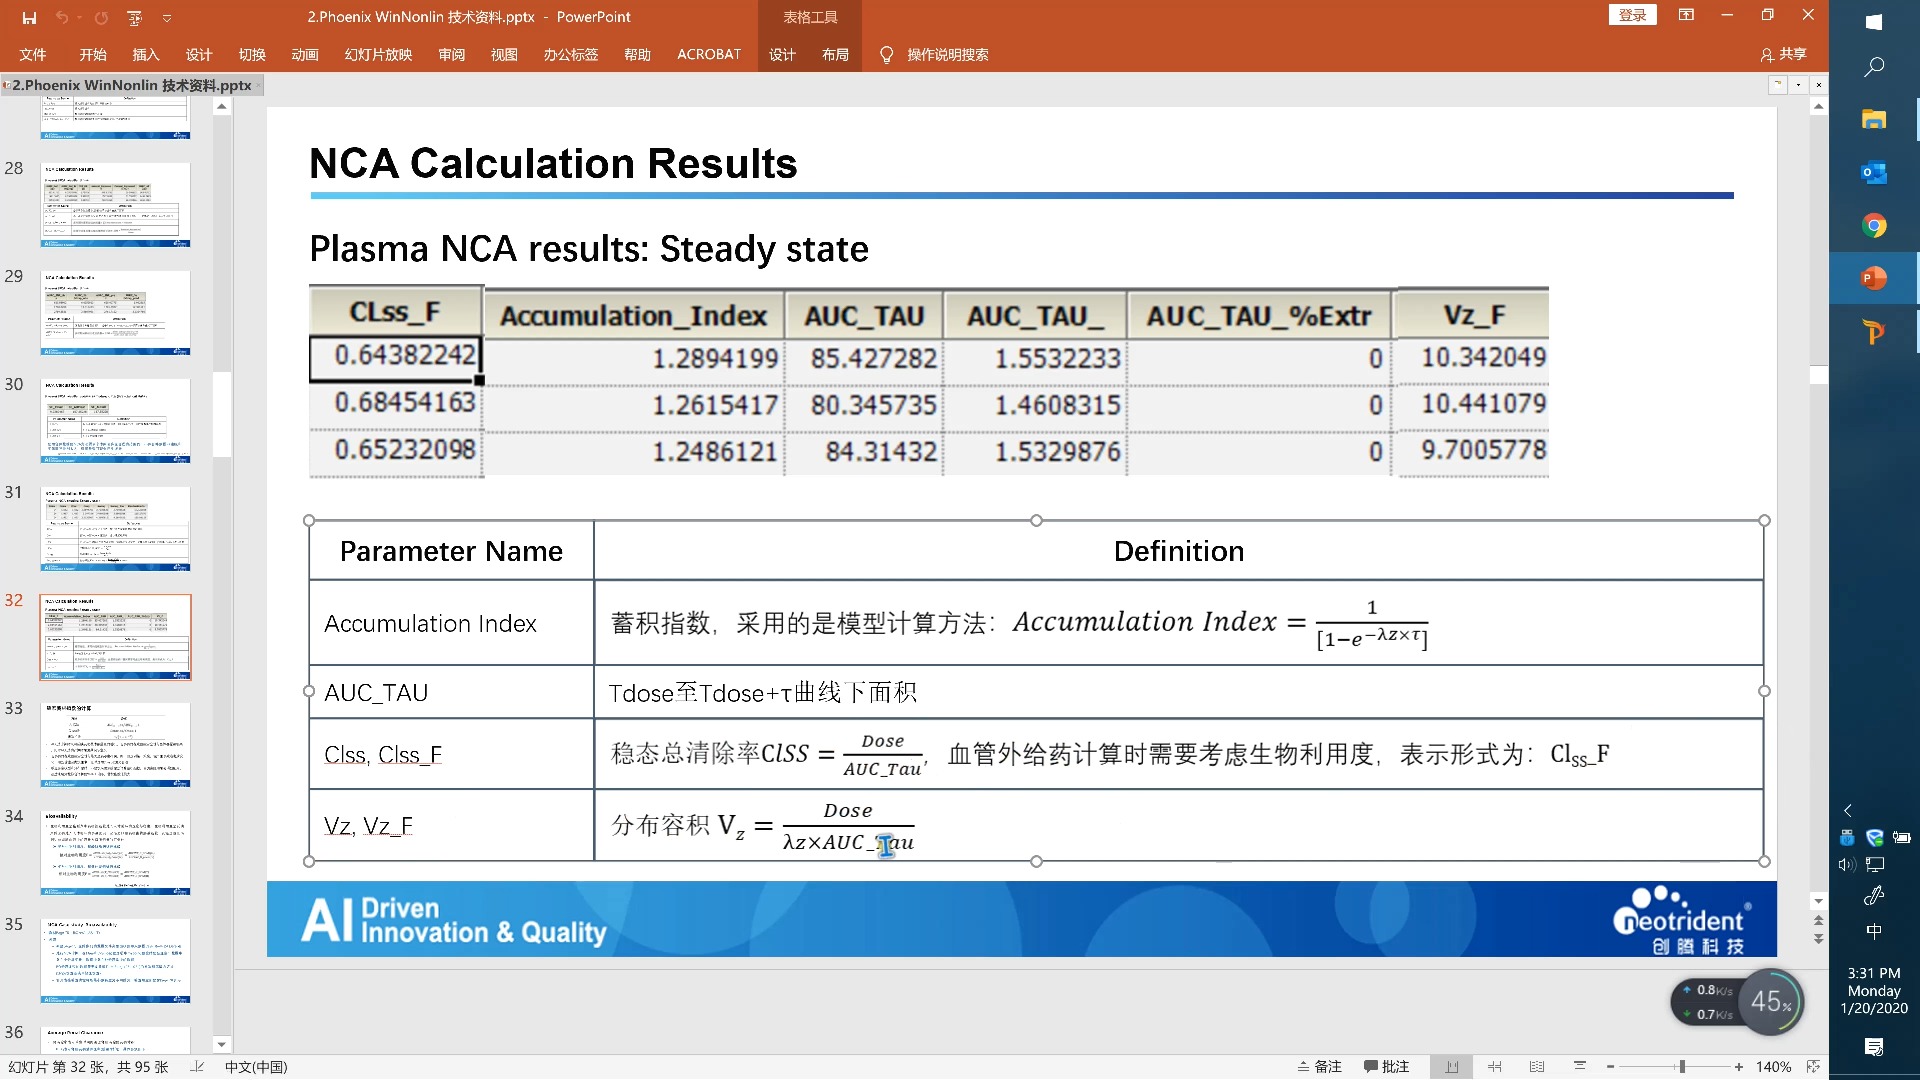Click the zoom out minus button
The width and height of the screenshot is (1920, 1080).
click(1610, 1067)
